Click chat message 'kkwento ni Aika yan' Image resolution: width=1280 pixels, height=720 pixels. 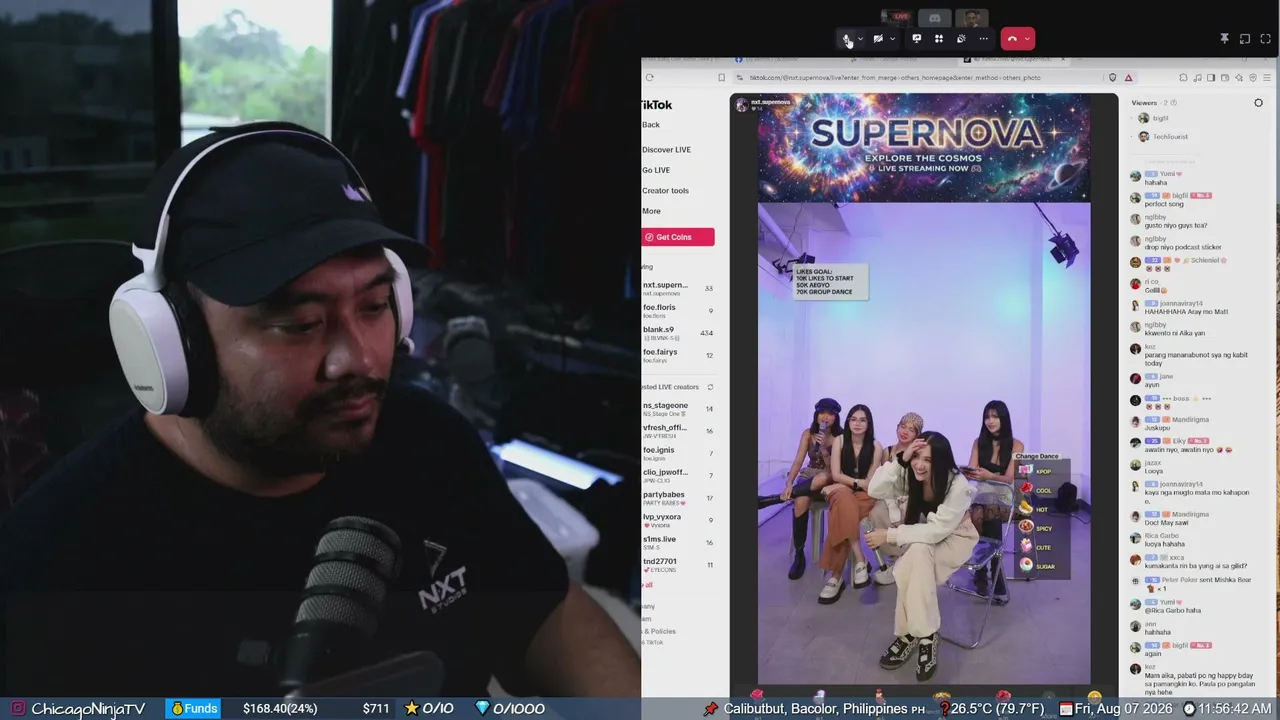point(1175,334)
